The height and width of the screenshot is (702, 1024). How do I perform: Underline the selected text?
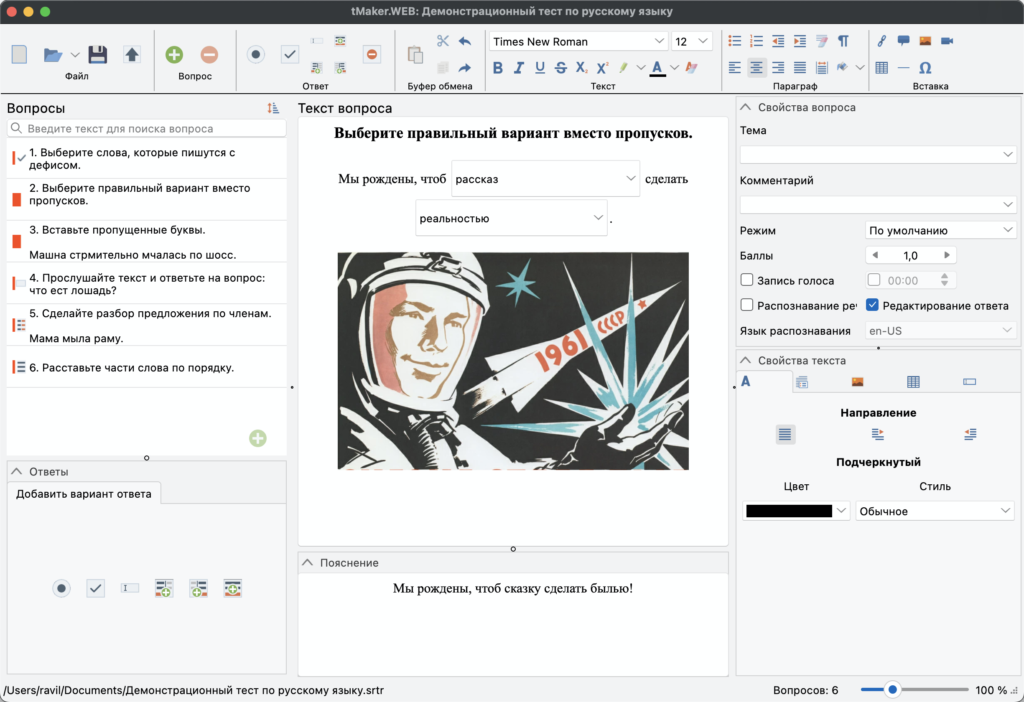coord(539,68)
